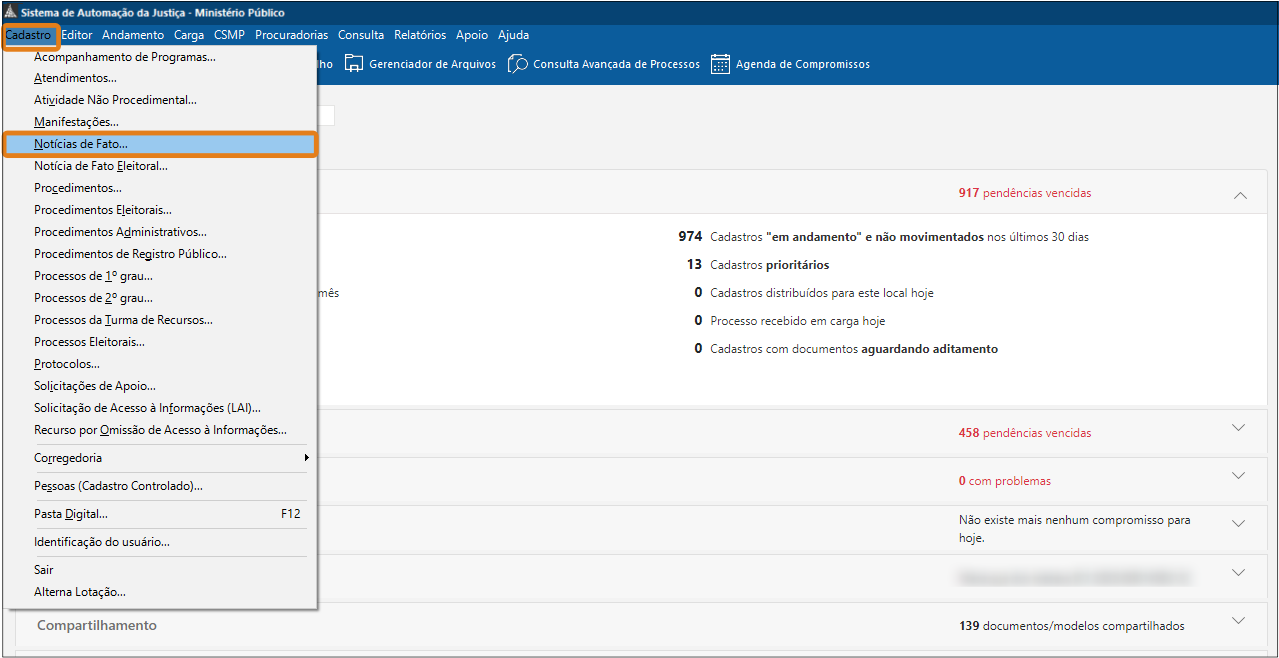Image resolution: width=1279 pixels, height=658 pixels.
Task: Open the Gerenciador de Arquivos toolbar icon
Action: click(x=354, y=64)
